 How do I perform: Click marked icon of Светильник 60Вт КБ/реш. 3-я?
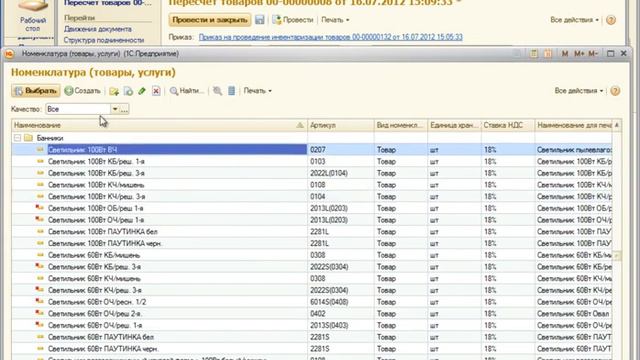click(40, 267)
